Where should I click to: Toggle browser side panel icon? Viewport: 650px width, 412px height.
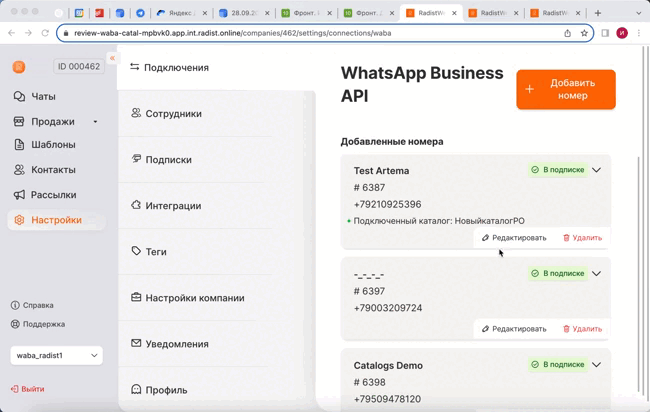click(605, 33)
